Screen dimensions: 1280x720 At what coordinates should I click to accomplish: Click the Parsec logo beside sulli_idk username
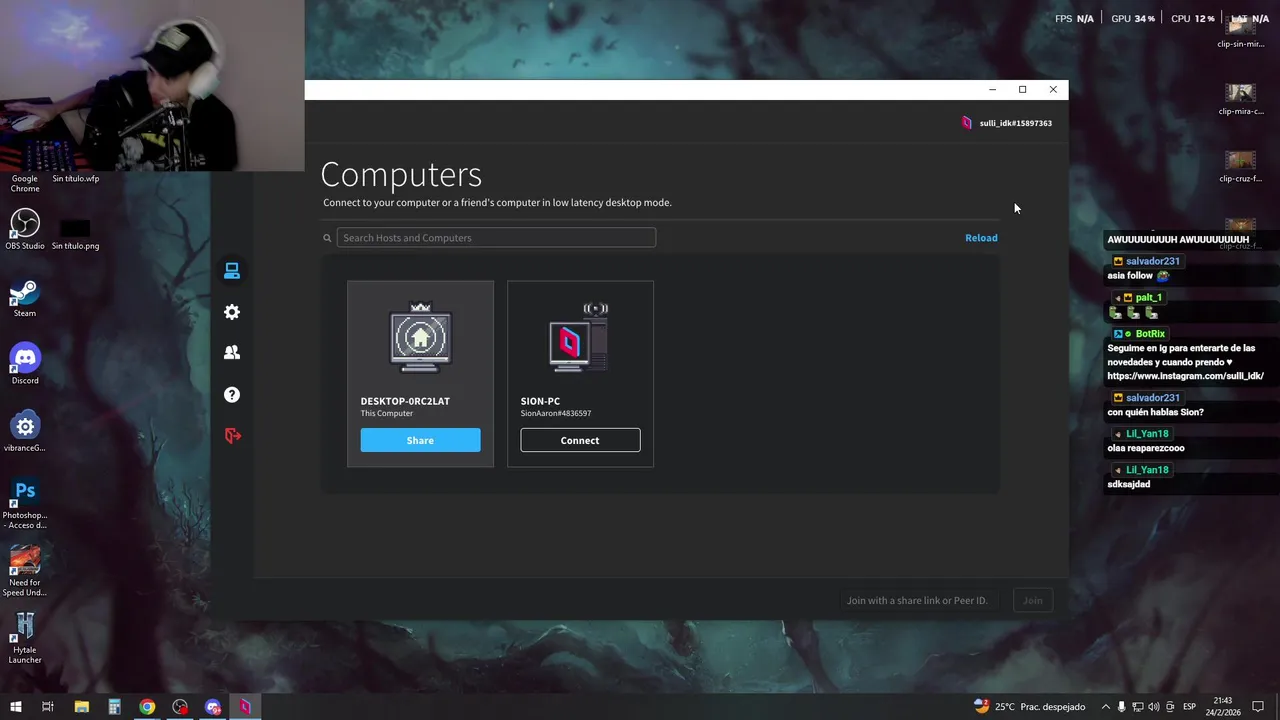coord(967,123)
